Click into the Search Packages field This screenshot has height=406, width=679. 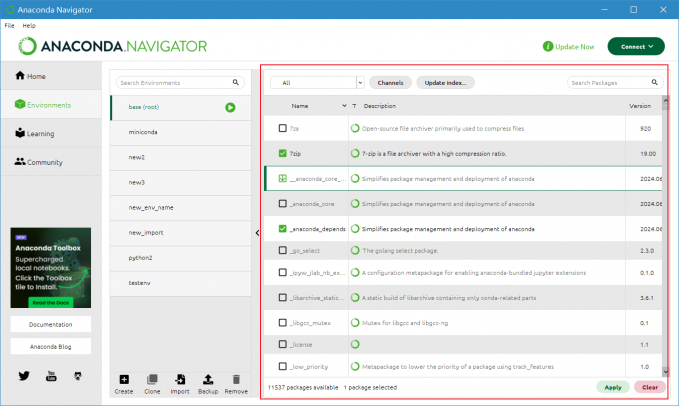[x=614, y=82]
